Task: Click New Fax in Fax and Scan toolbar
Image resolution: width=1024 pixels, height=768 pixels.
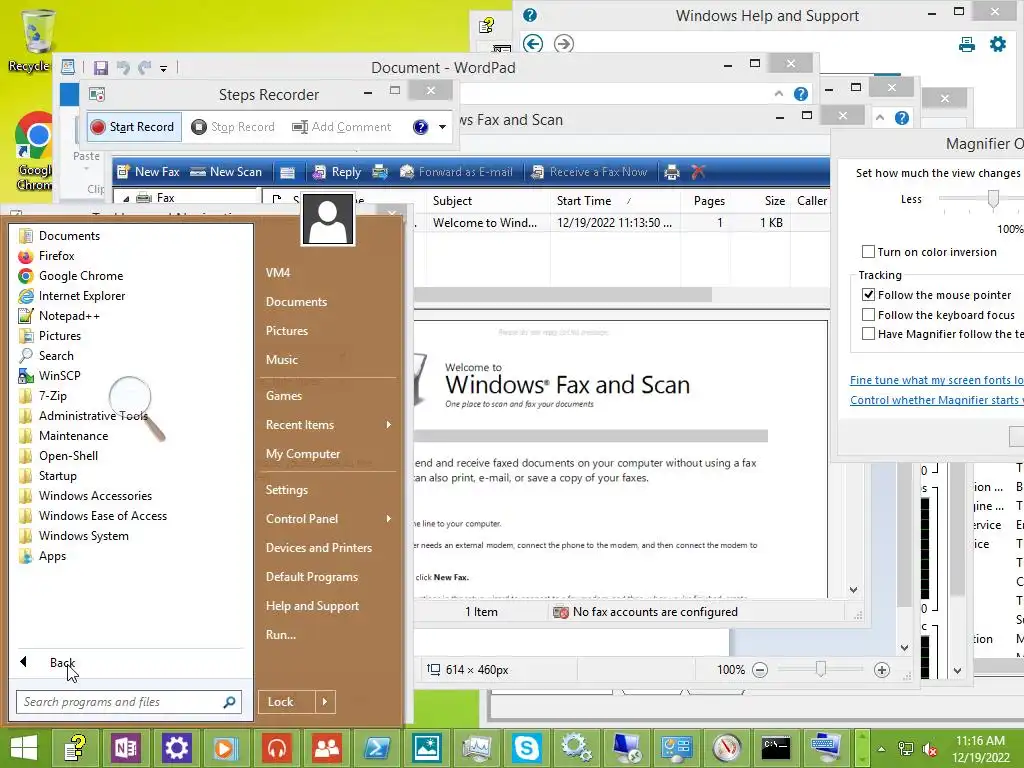Action: [x=148, y=172]
